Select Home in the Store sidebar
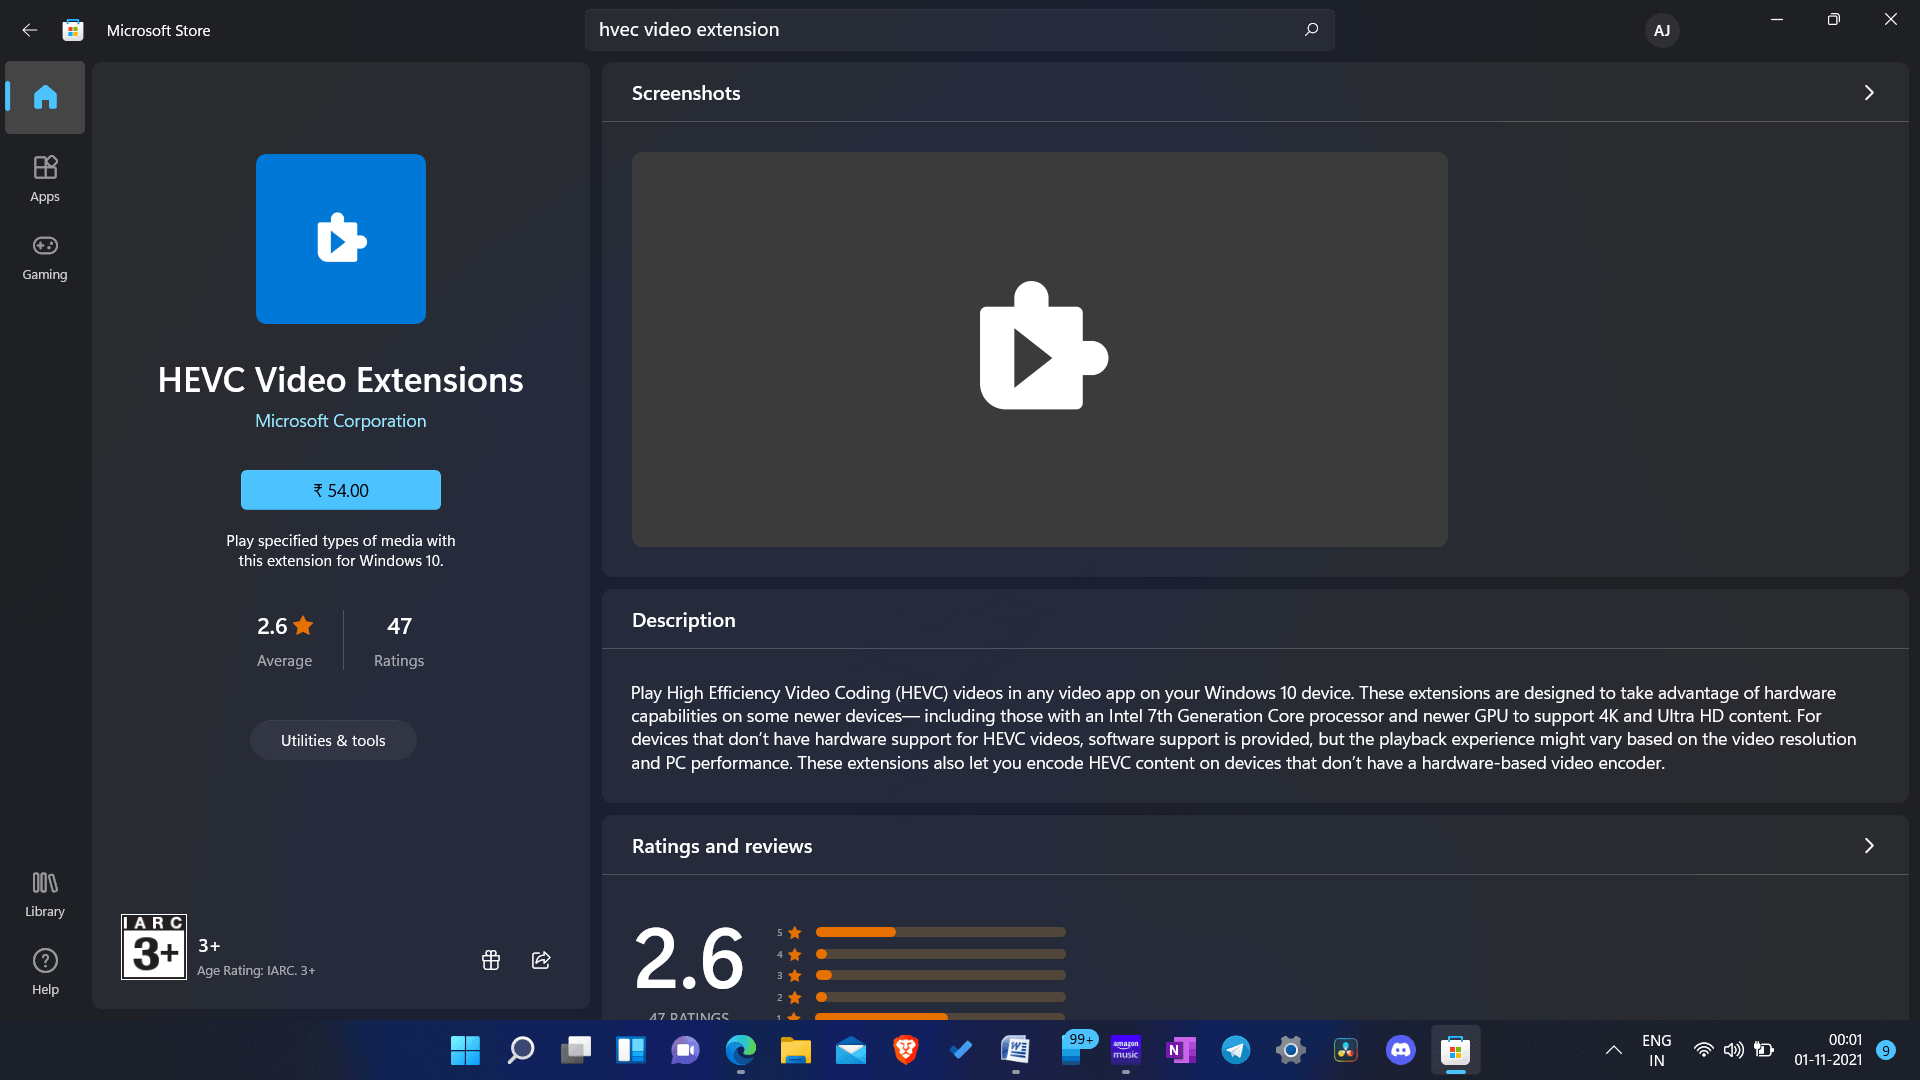This screenshot has width=1920, height=1080. coord(44,97)
